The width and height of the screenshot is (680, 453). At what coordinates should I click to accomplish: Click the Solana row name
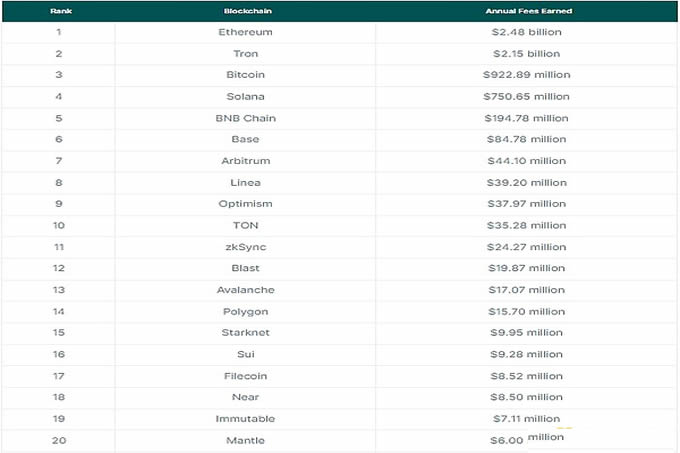(245, 96)
